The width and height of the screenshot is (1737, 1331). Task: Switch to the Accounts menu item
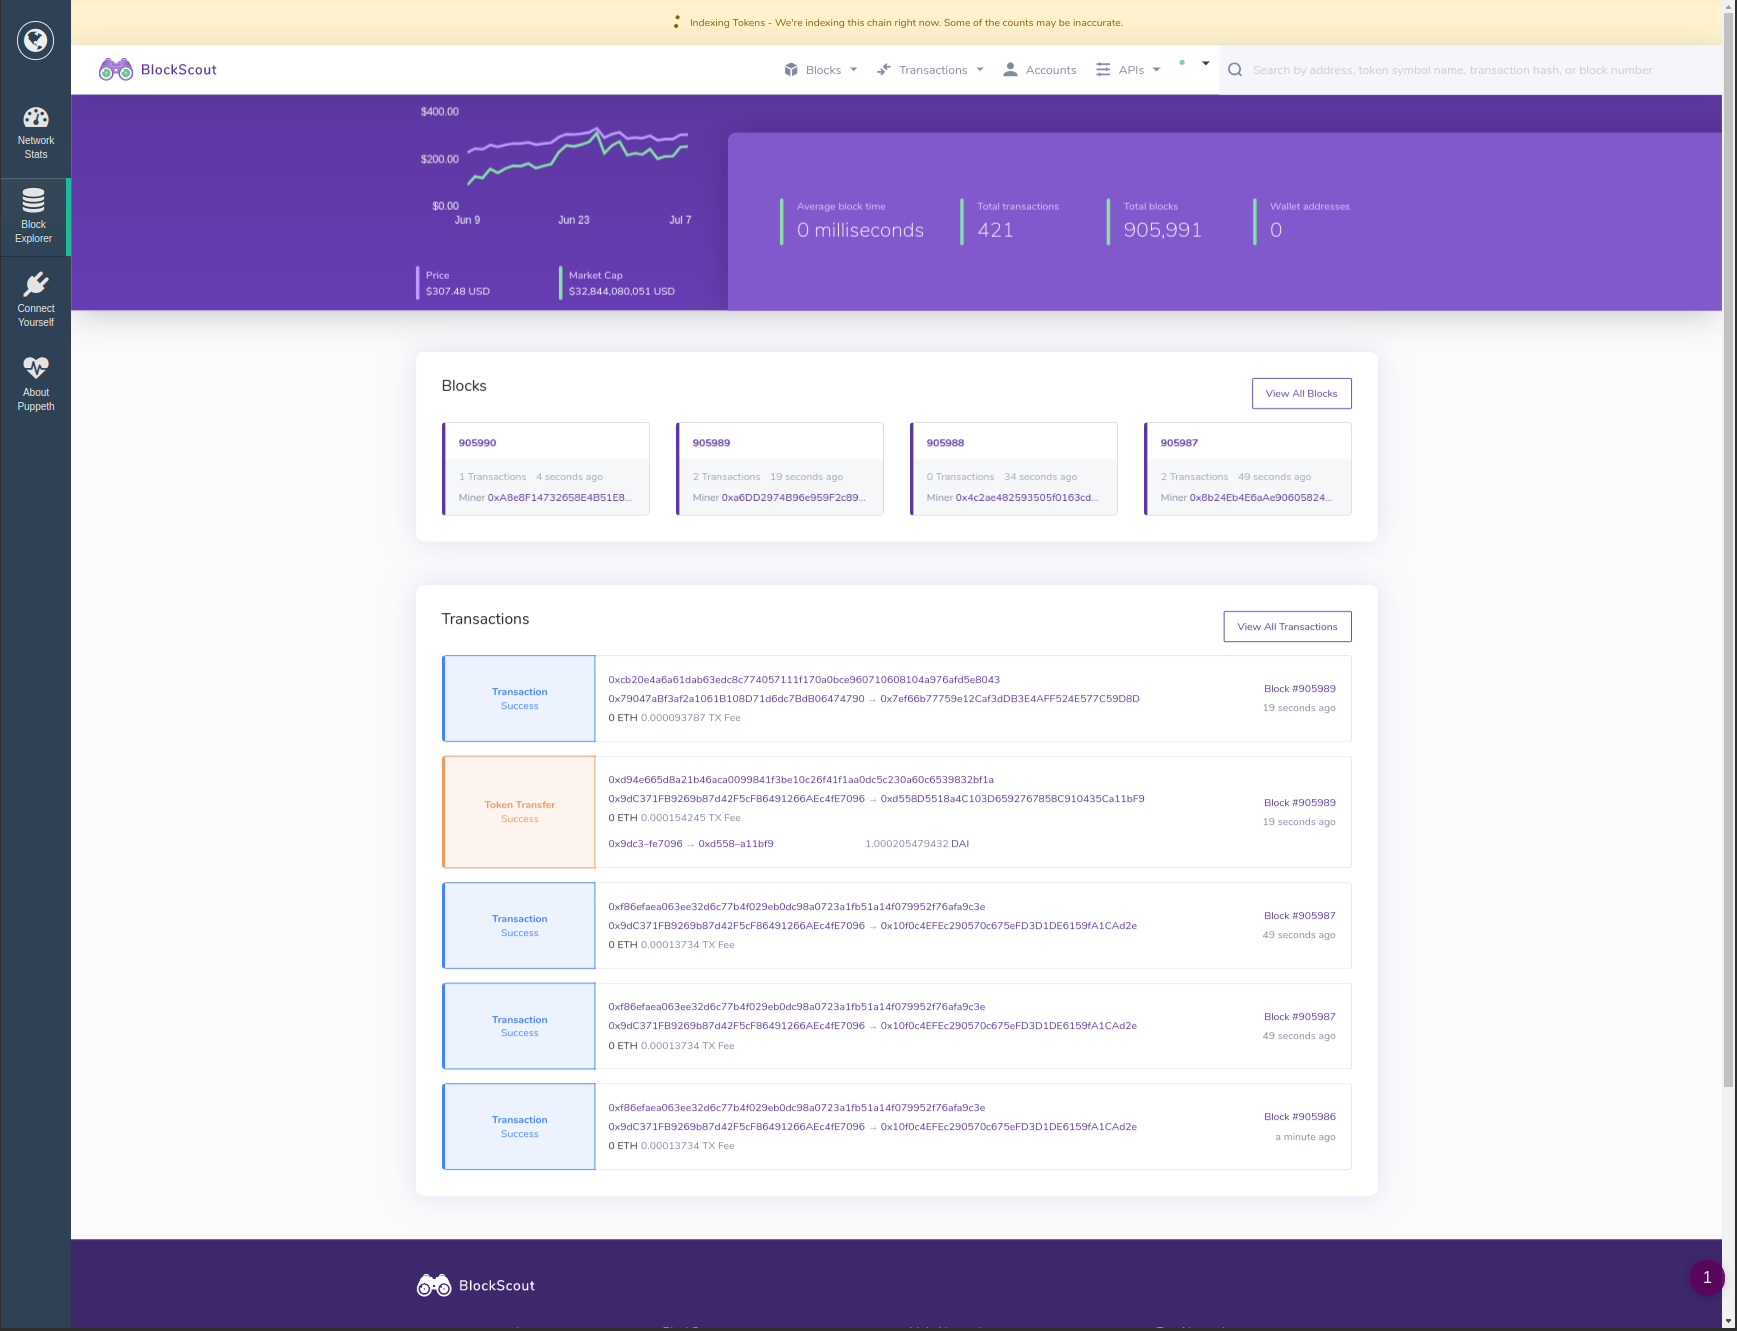coord(1051,69)
